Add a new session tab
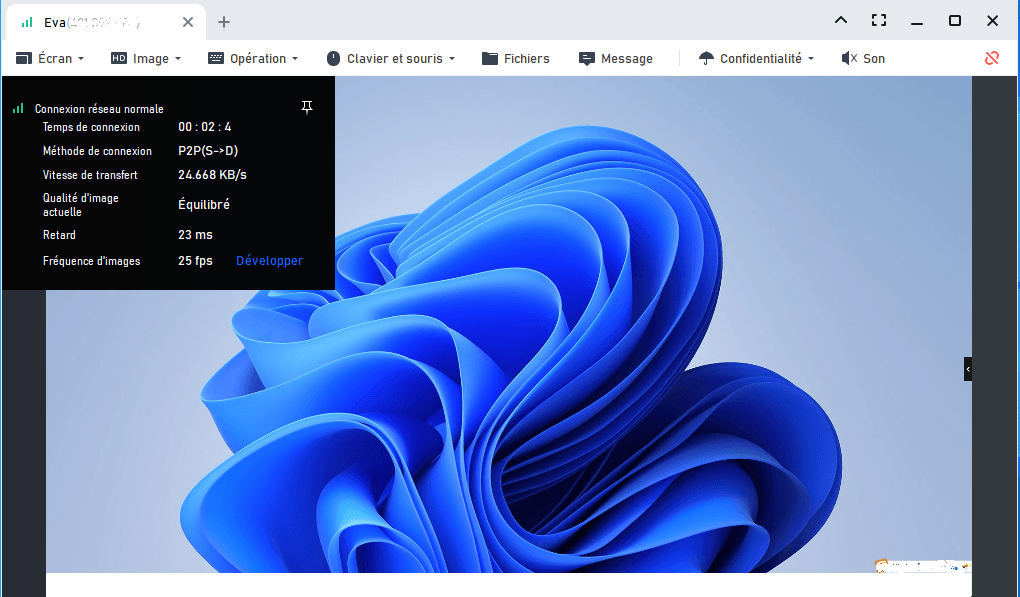 [224, 22]
